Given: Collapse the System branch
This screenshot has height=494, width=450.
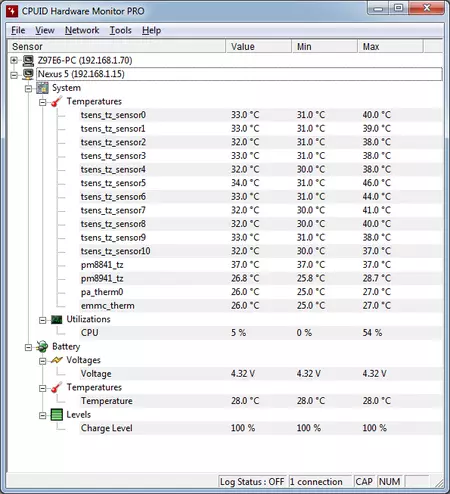Looking at the screenshot, I should coord(28,89).
